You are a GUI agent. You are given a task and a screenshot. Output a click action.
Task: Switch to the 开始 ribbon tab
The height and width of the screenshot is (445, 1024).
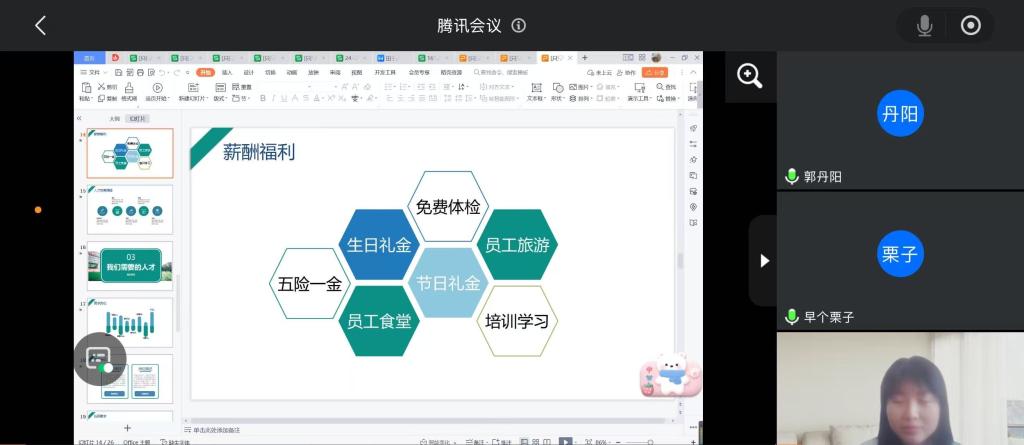205,72
